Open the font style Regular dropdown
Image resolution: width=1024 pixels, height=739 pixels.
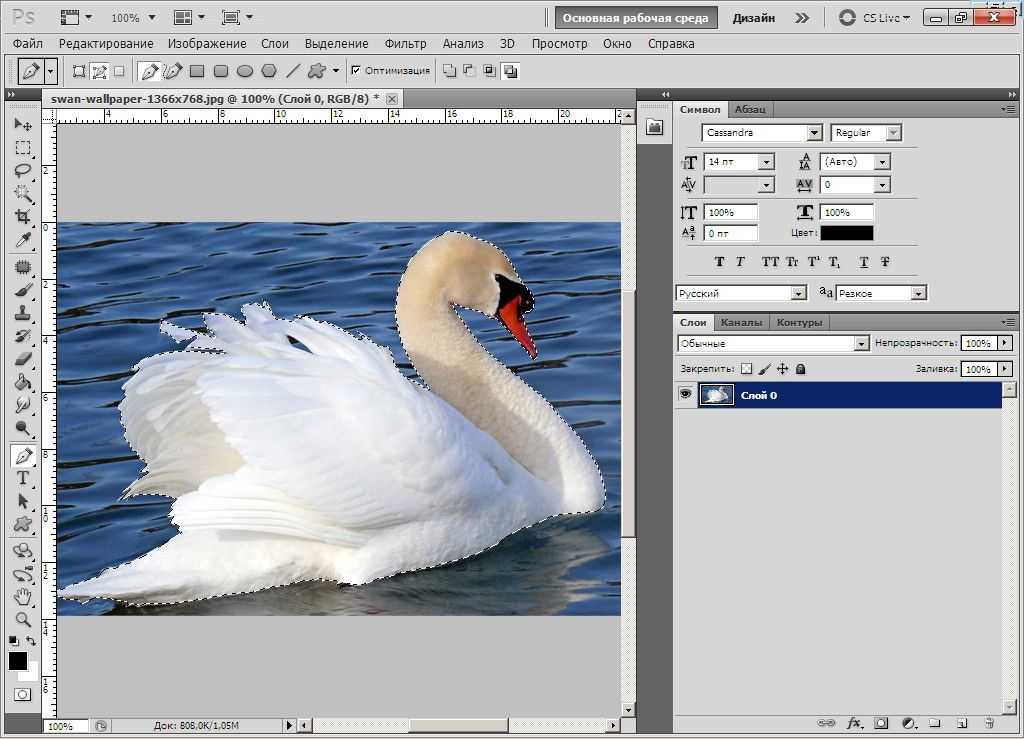[x=893, y=133]
